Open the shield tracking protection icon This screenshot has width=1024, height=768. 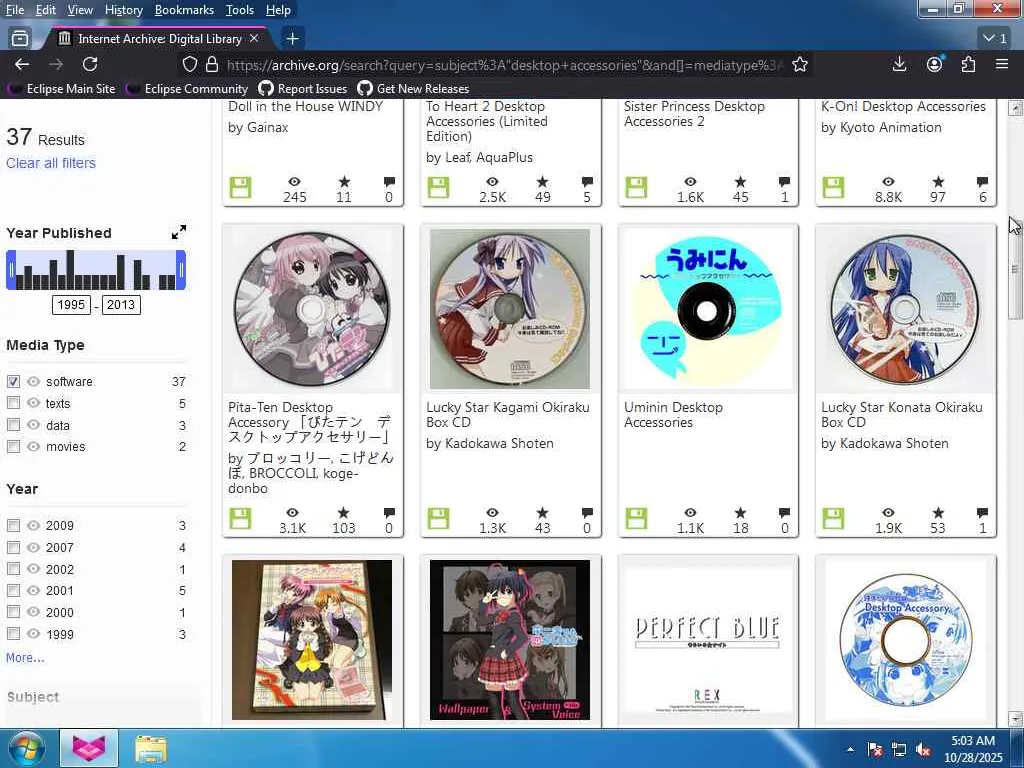click(x=189, y=64)
